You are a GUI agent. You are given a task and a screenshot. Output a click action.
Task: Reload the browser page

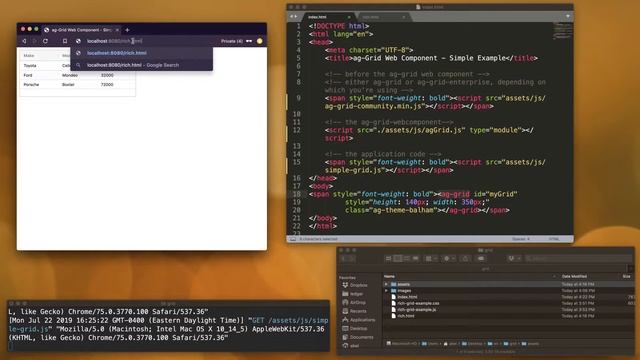45,41
